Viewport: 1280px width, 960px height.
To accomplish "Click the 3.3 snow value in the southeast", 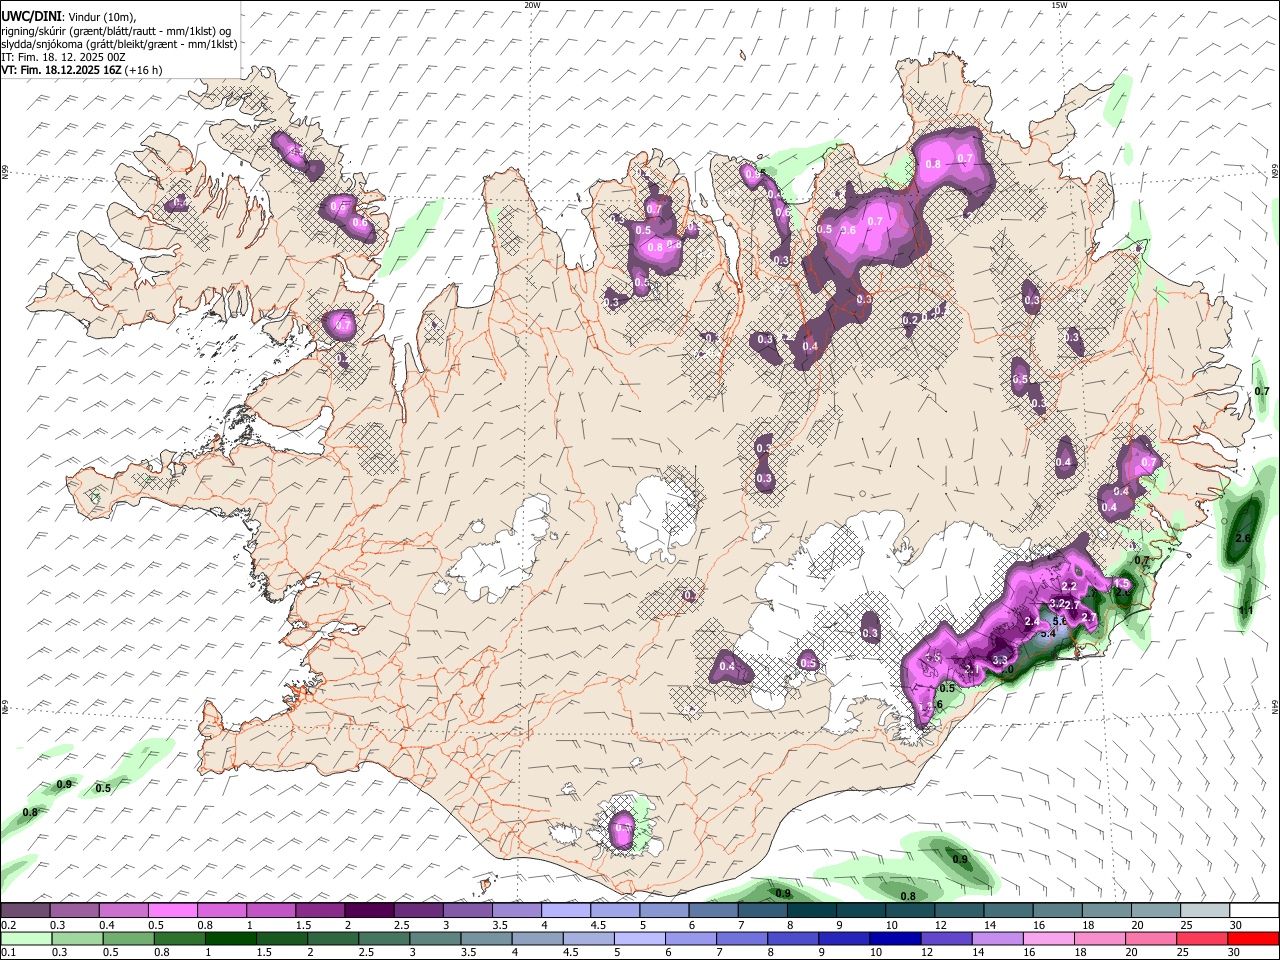I will click(999, 660).
